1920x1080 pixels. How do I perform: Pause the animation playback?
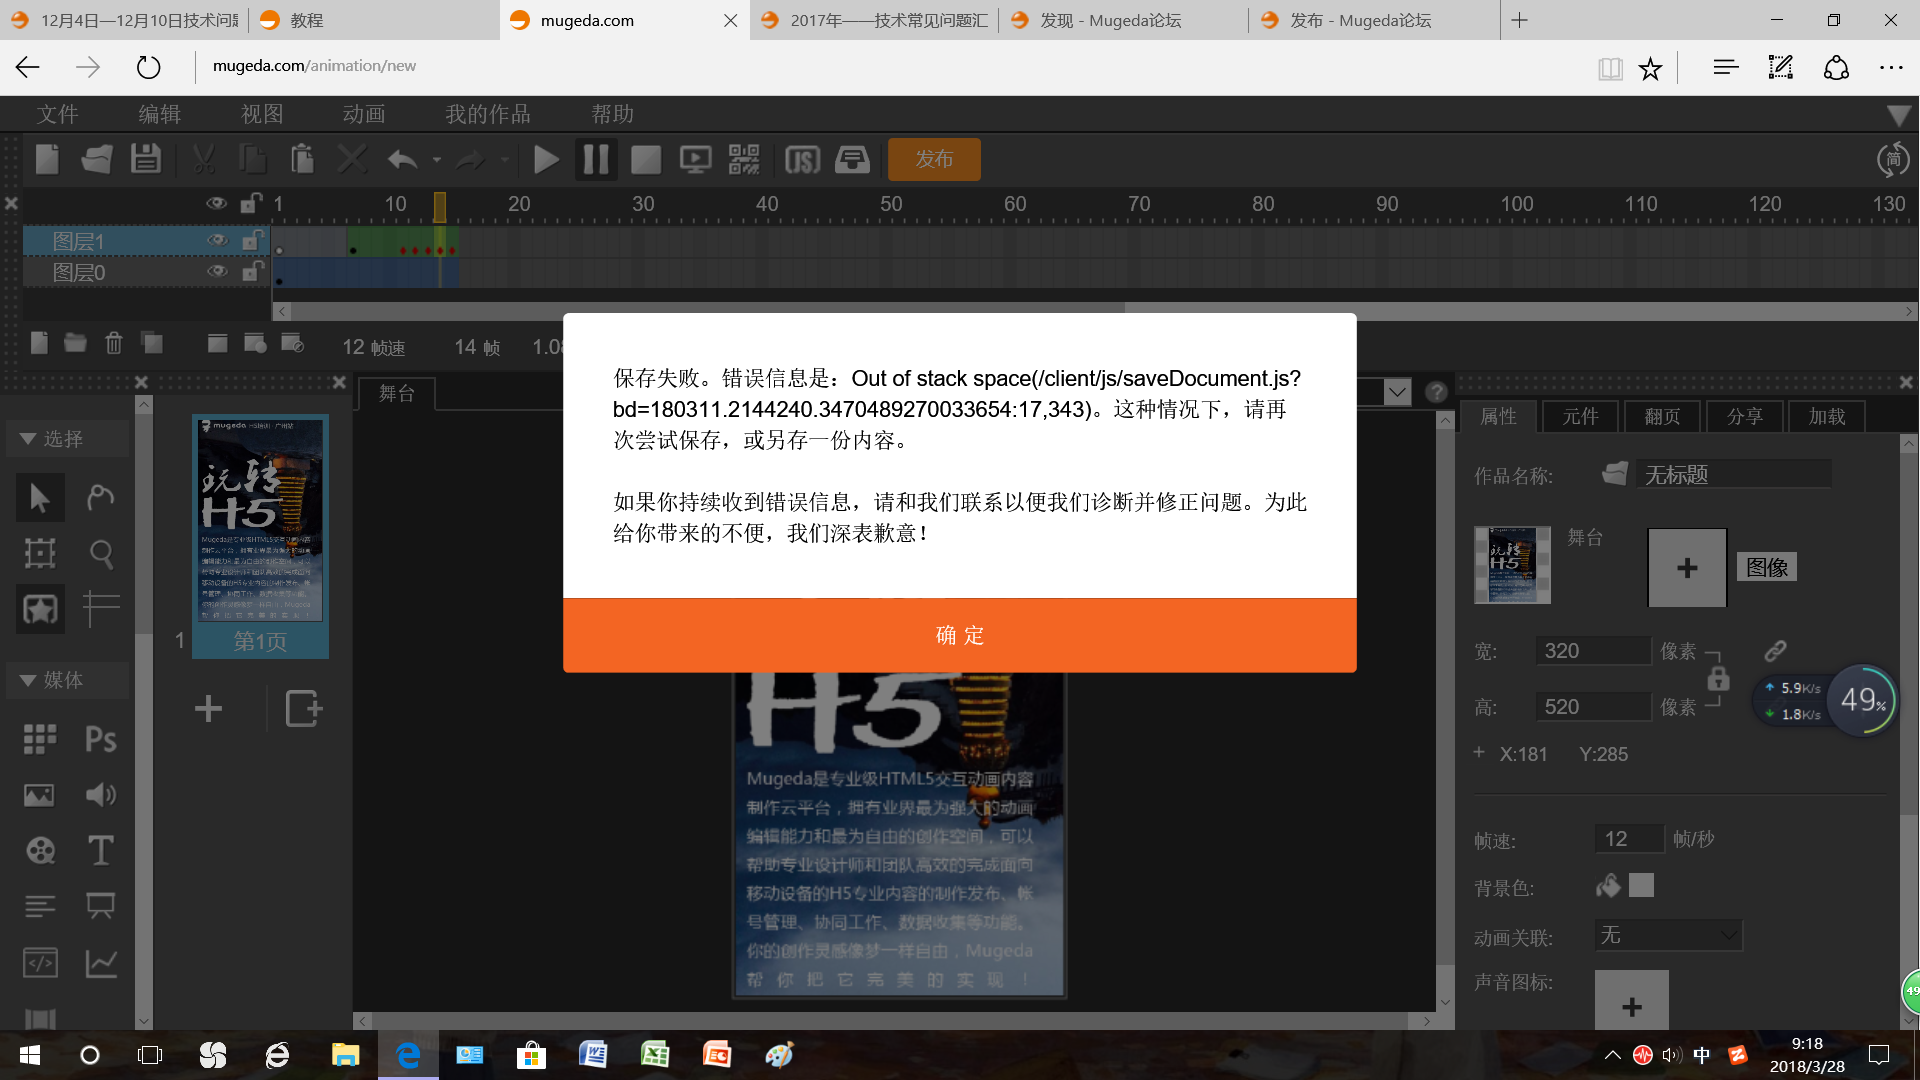595,160
